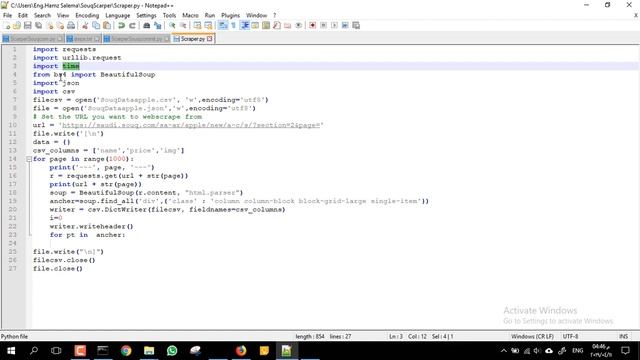Cut selection with the scissors icon
The height and width of the screenshot is (360, 640).
[x=85, y=25]
